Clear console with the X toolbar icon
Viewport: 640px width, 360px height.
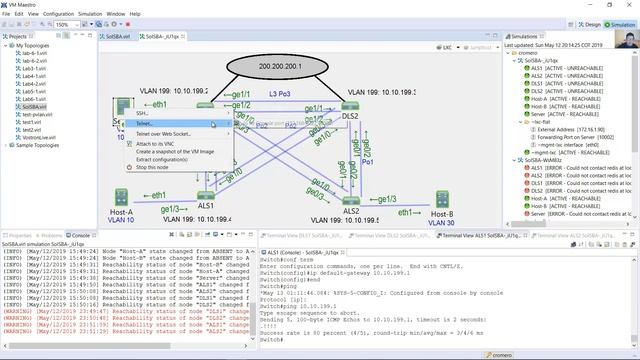tap(171, 235)
